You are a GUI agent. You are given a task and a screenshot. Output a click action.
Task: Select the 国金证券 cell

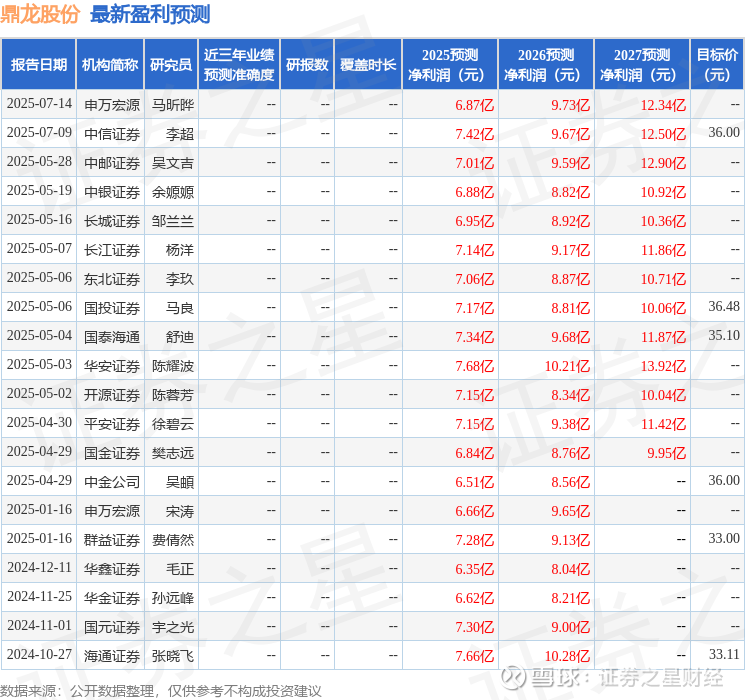click(112, 453)
